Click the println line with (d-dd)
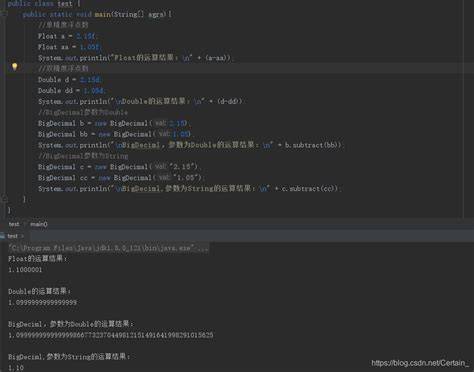This screenshot has height=372, width=474. click(141, 101)
